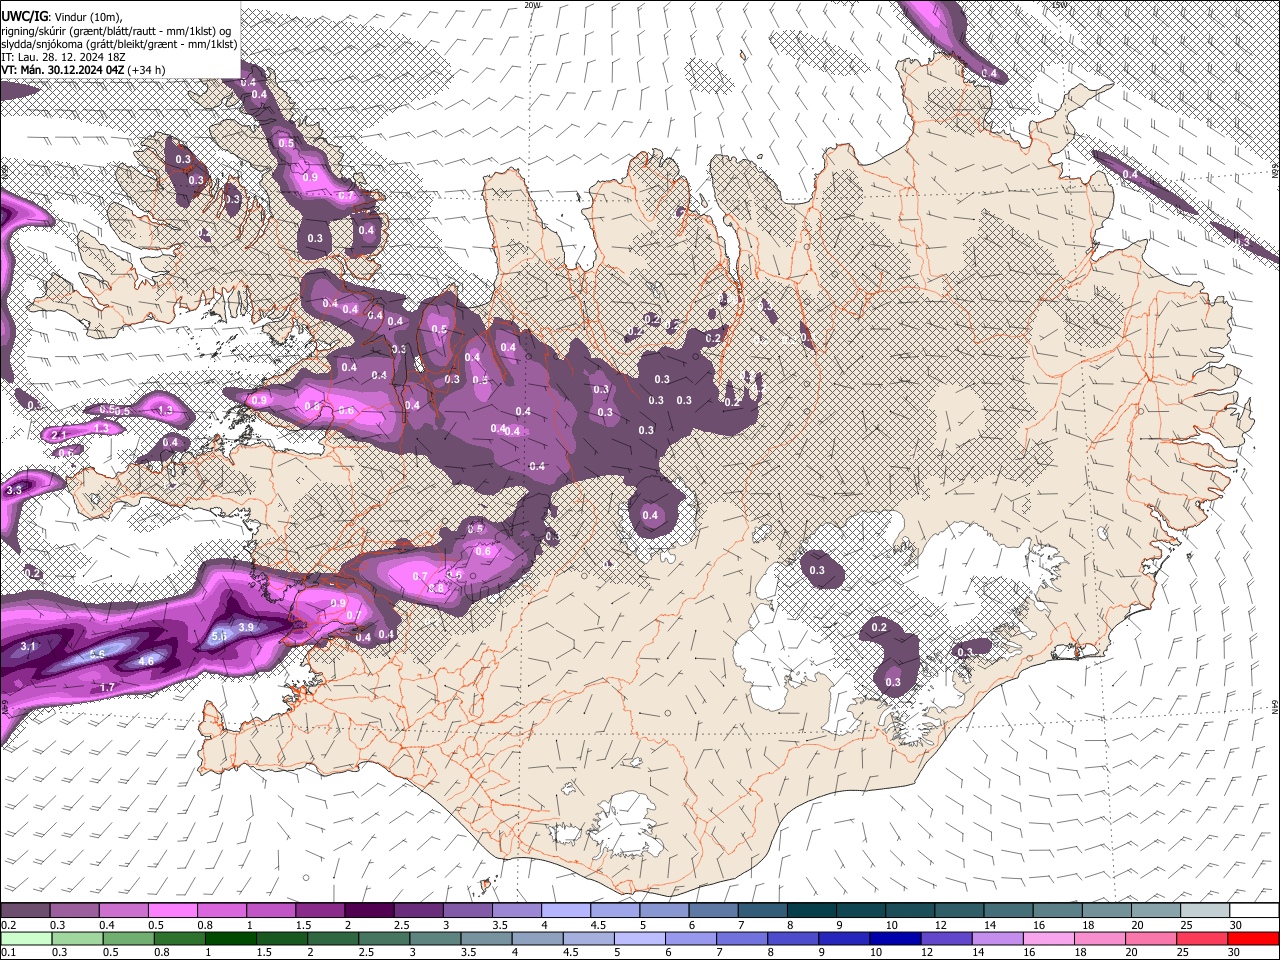Pick the rain-row swatch between 10 and 12
Screen dimensions: 1280x960
pos(897,938)
